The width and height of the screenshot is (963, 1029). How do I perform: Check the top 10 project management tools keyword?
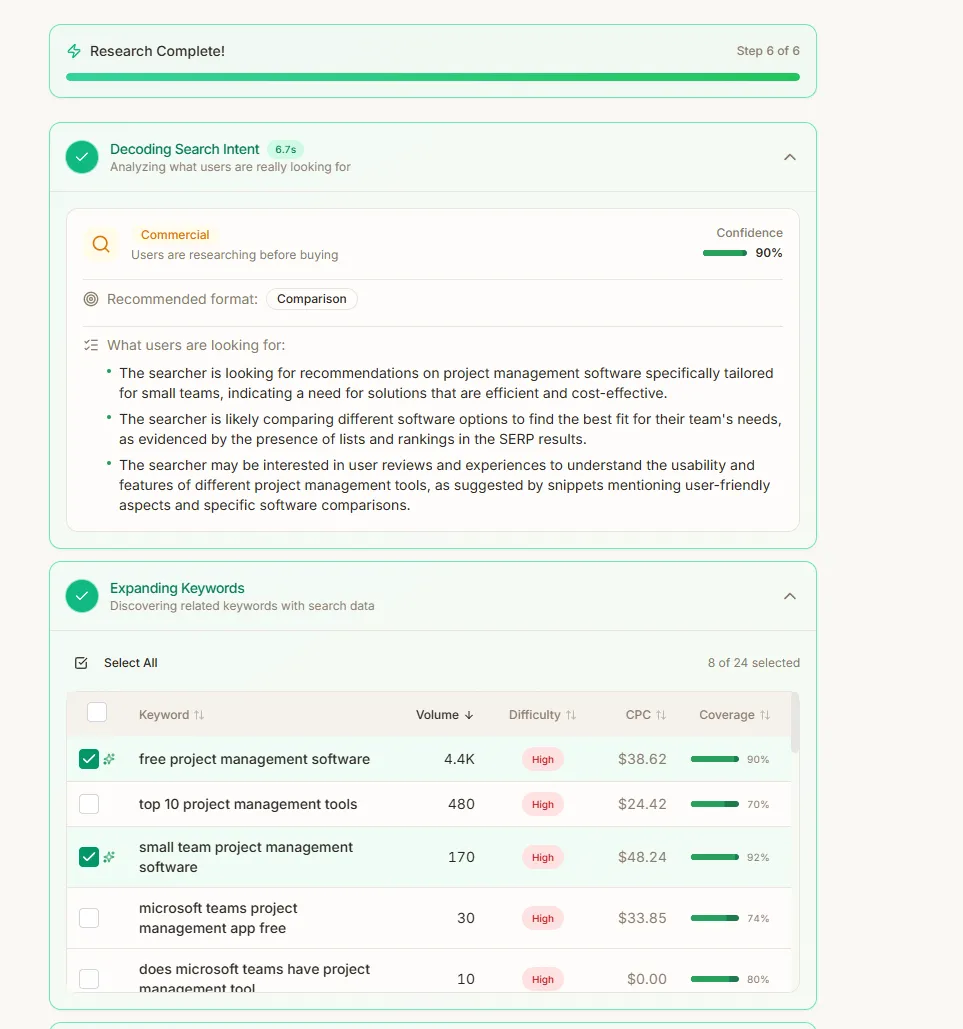point(89,804)
